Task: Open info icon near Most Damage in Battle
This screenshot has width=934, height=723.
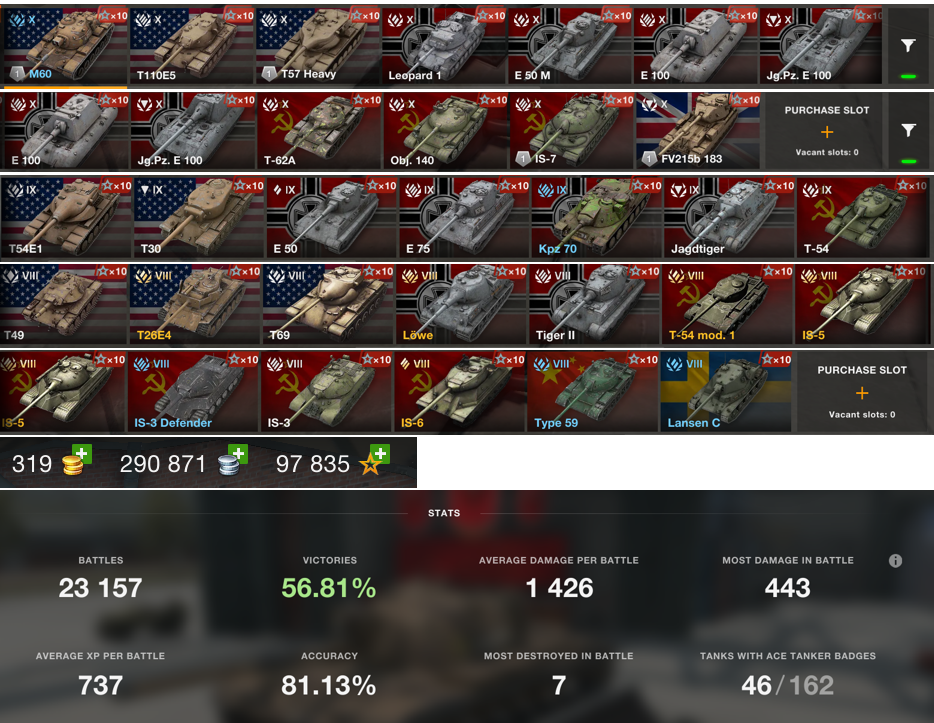Action: 895,560
